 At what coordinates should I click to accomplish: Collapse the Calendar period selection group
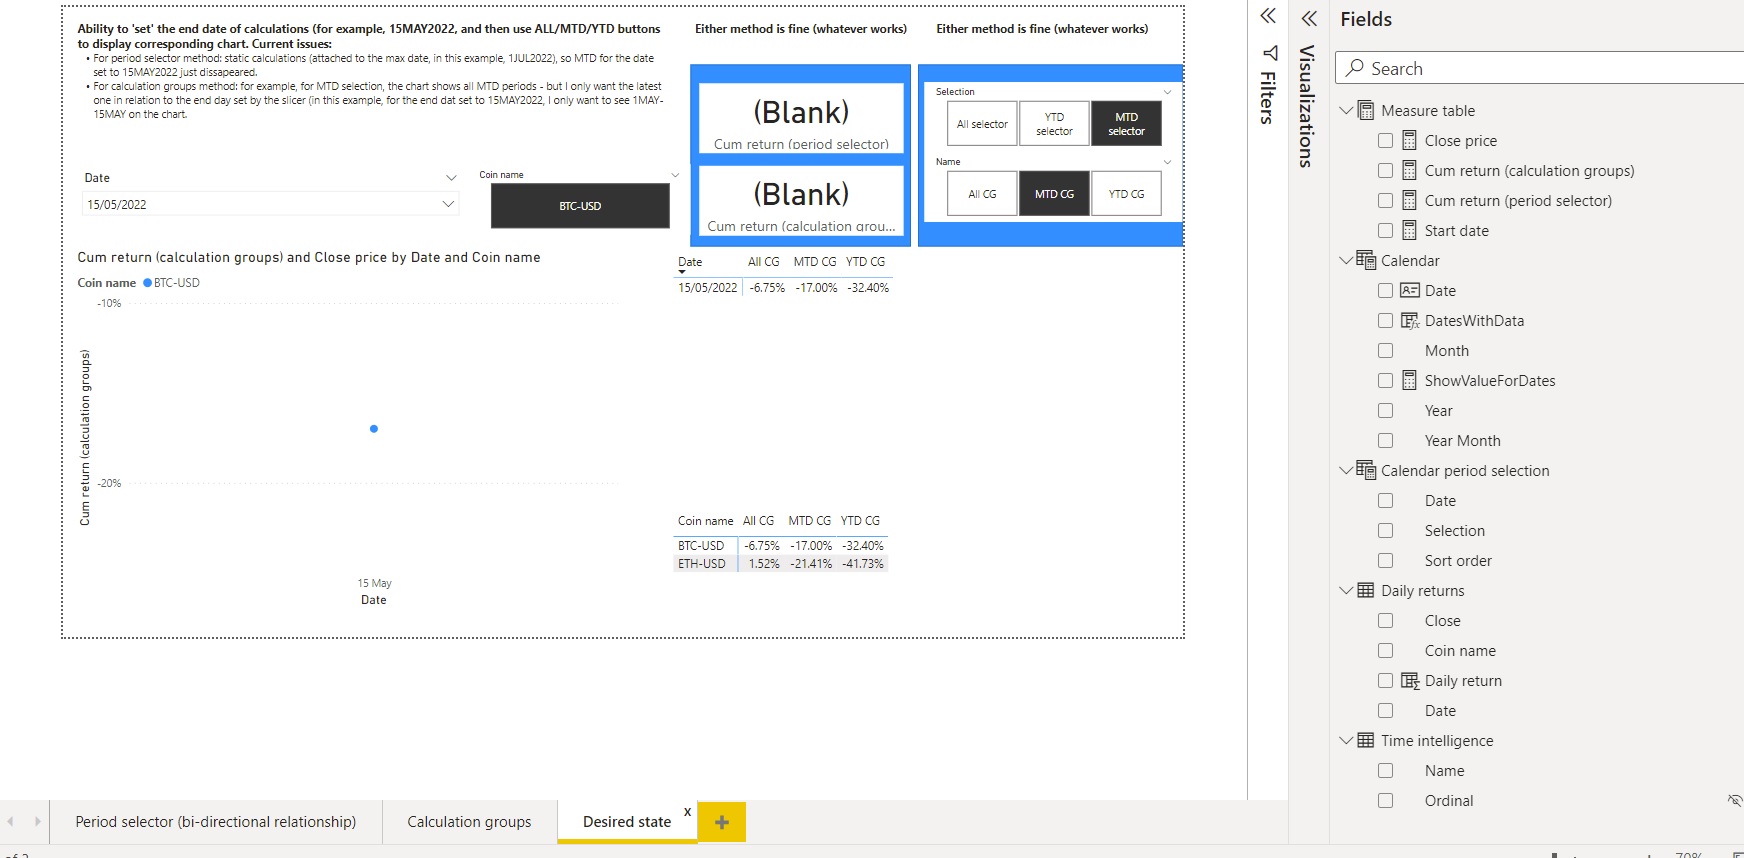tap(1346, 470)
